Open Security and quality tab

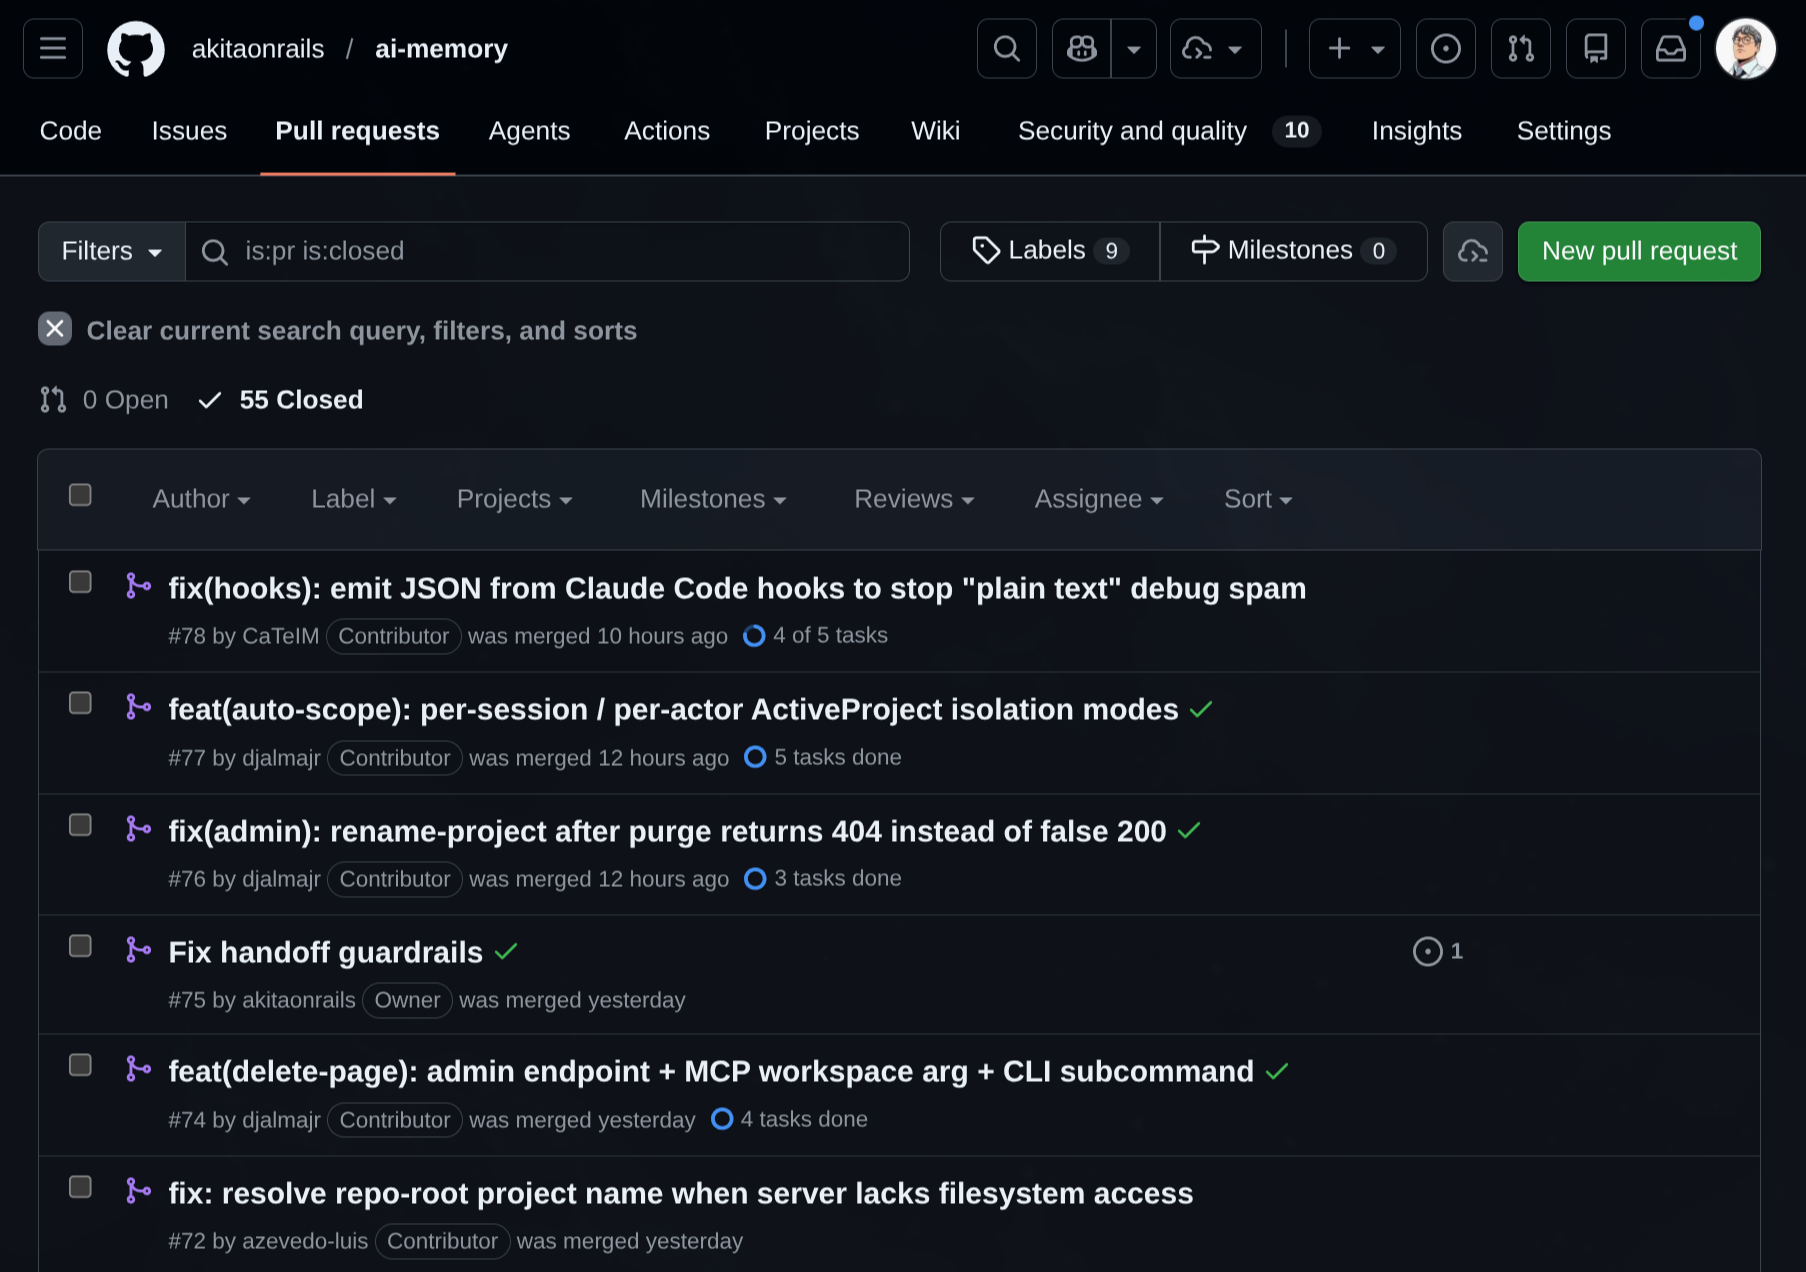[x=1169, y=131]
